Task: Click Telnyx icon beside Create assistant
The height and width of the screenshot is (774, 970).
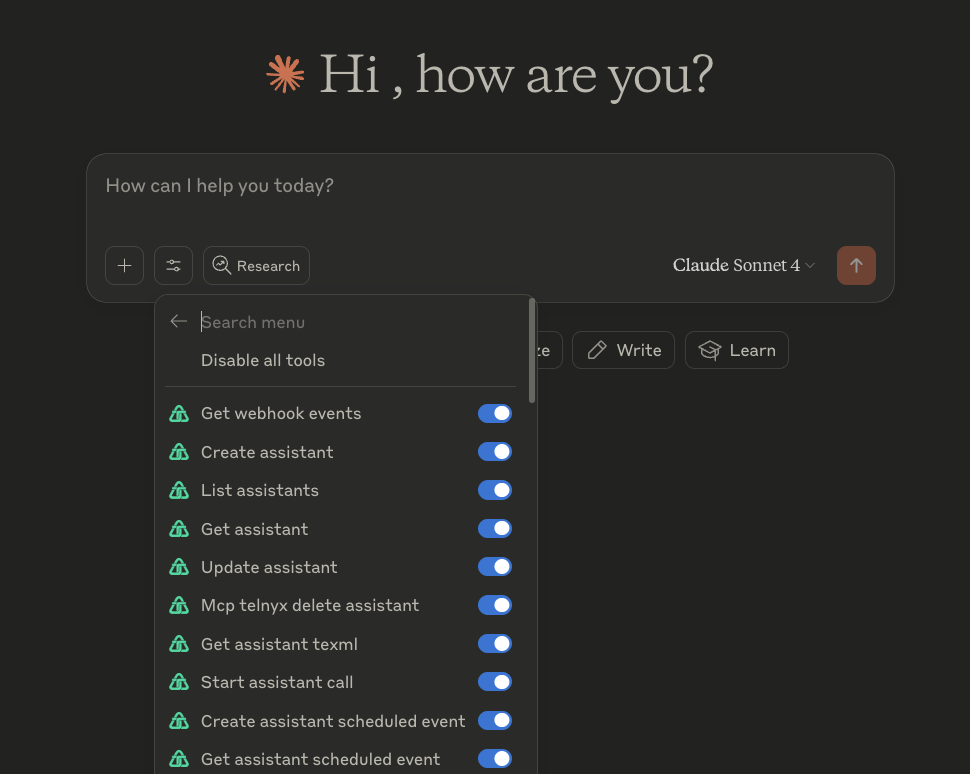Action: point(179,452)
